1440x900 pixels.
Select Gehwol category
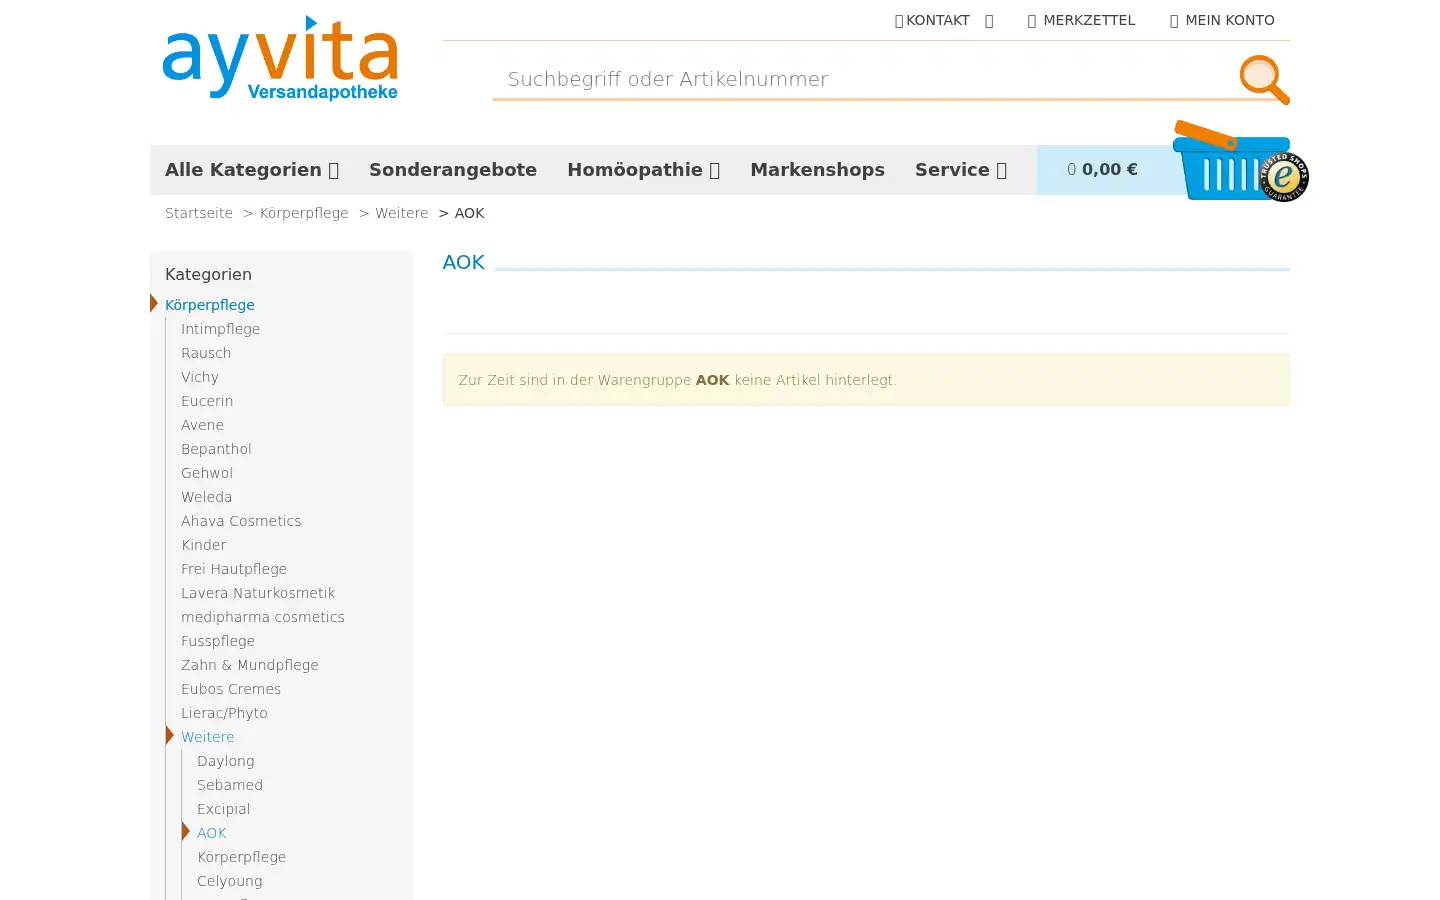pyautogui.click(x=207, y=473)
